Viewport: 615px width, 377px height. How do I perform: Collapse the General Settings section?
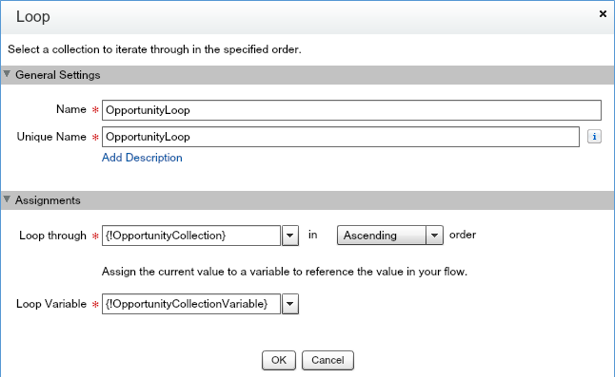(7, 74)
